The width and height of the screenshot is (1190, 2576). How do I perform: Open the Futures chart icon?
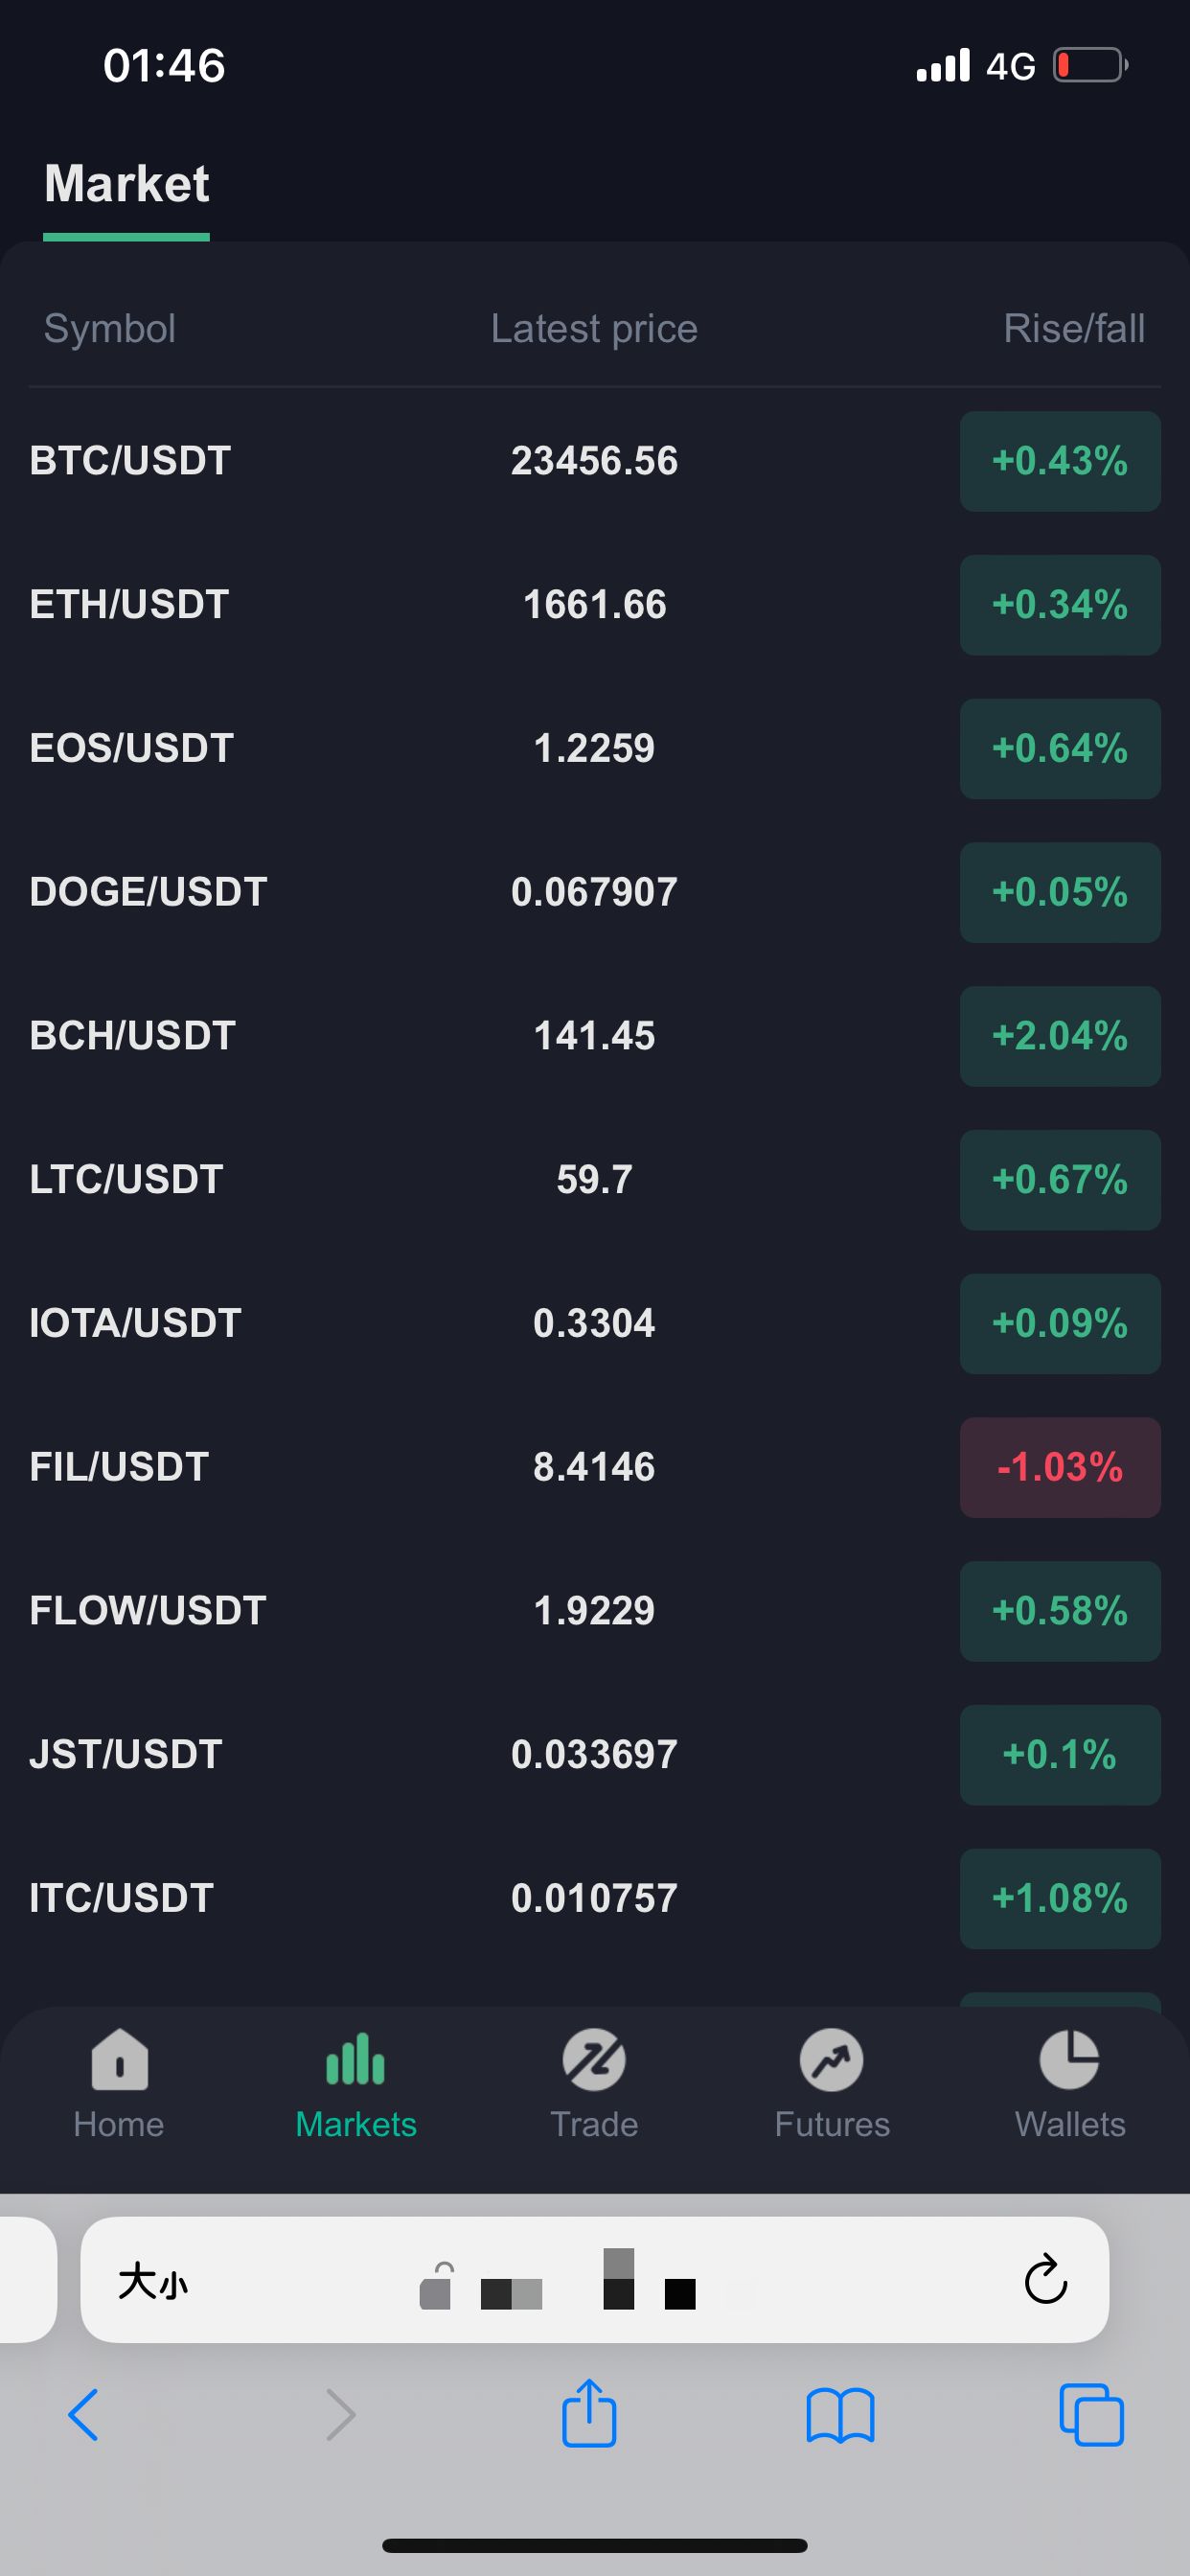click(831, 2060)
